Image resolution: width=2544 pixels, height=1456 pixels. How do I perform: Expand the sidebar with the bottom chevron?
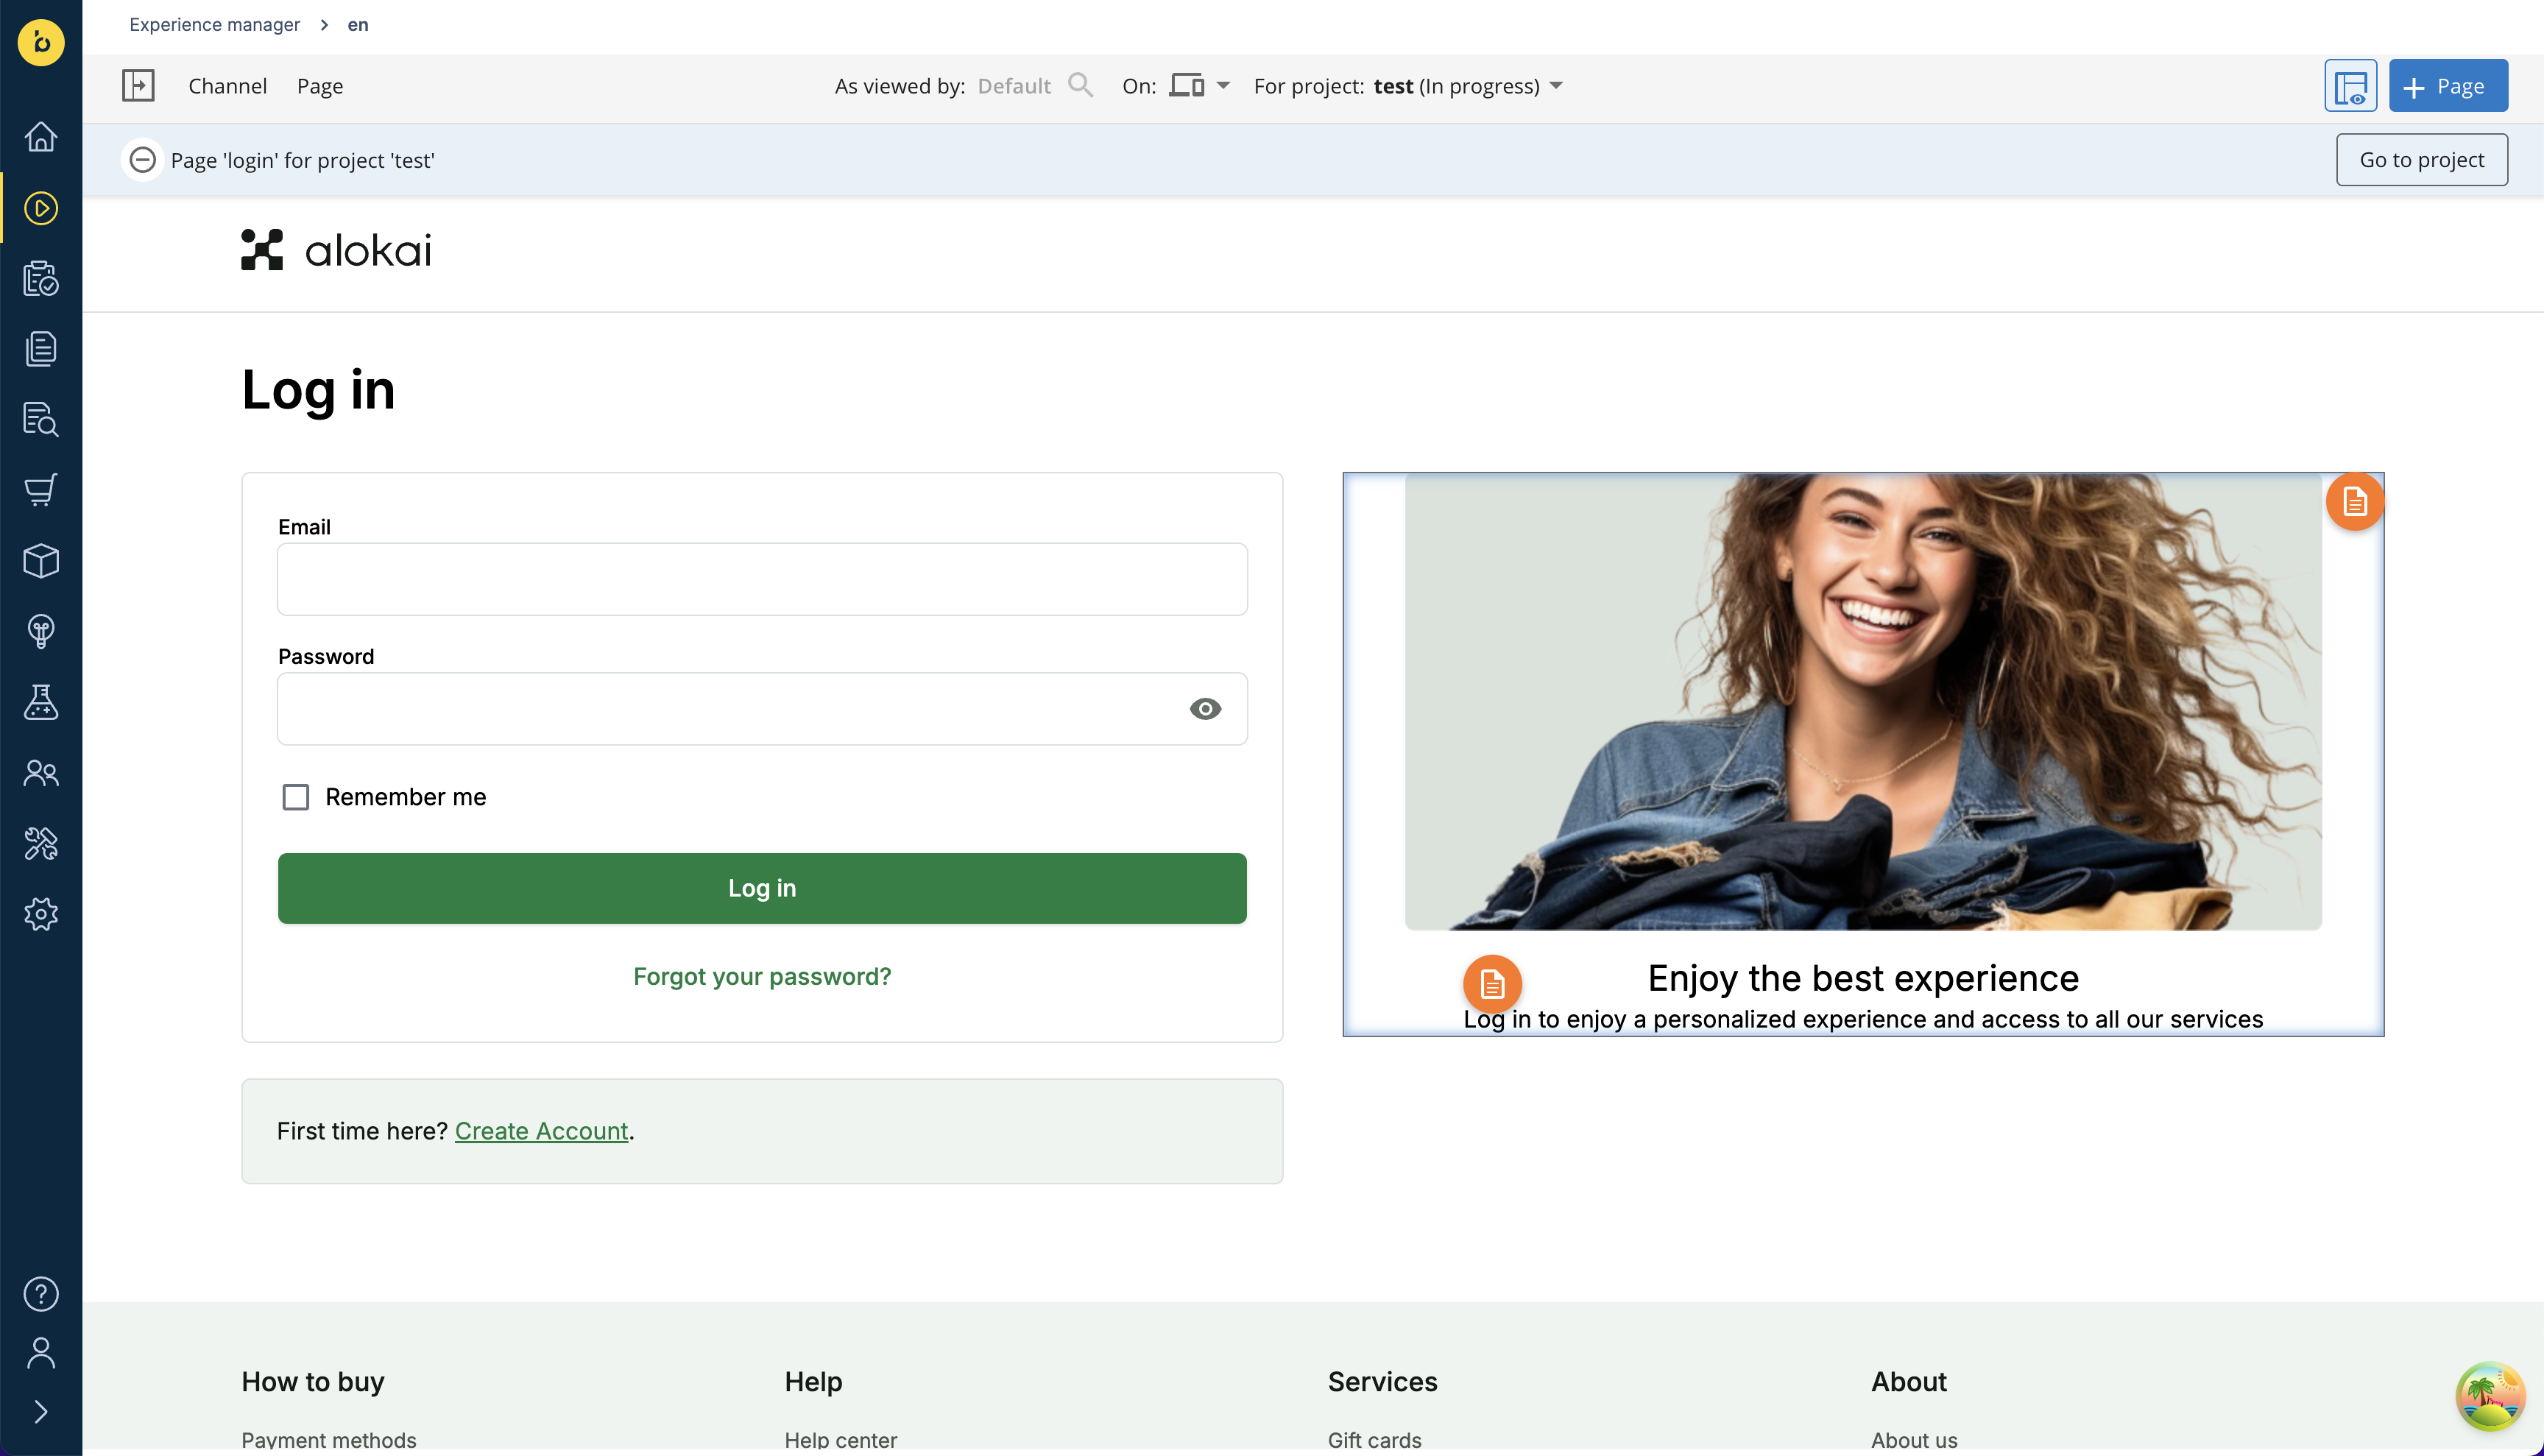click(41, 1412)
